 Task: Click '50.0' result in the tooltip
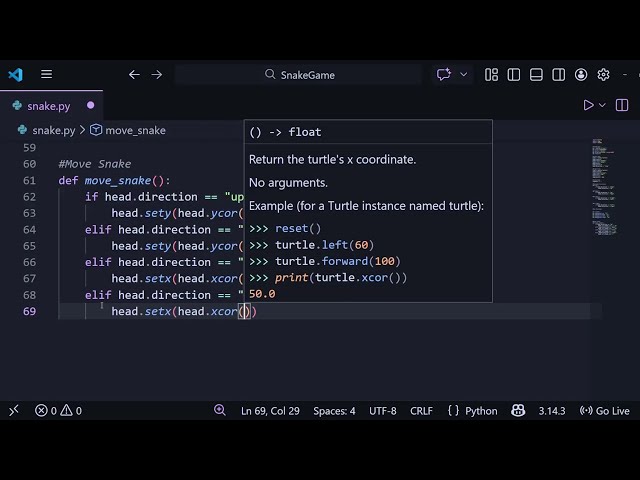click(x=262, y=294)
